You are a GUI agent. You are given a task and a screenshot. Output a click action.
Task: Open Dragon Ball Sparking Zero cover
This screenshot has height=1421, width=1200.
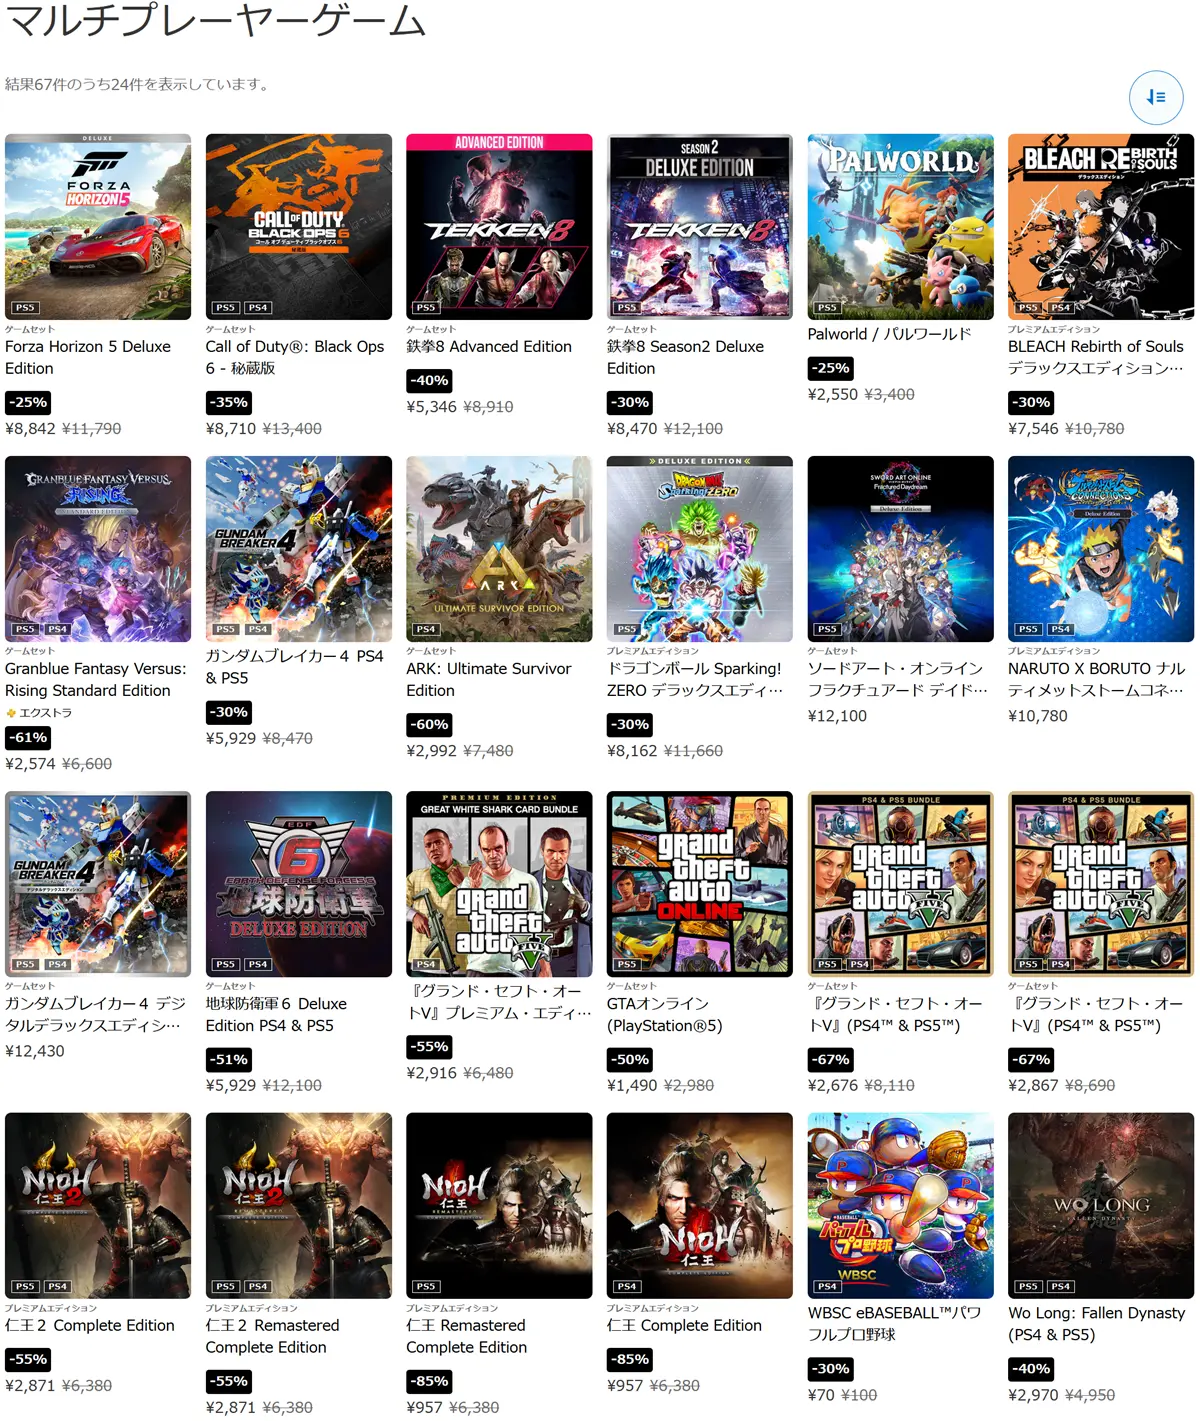tap(700, 549)
